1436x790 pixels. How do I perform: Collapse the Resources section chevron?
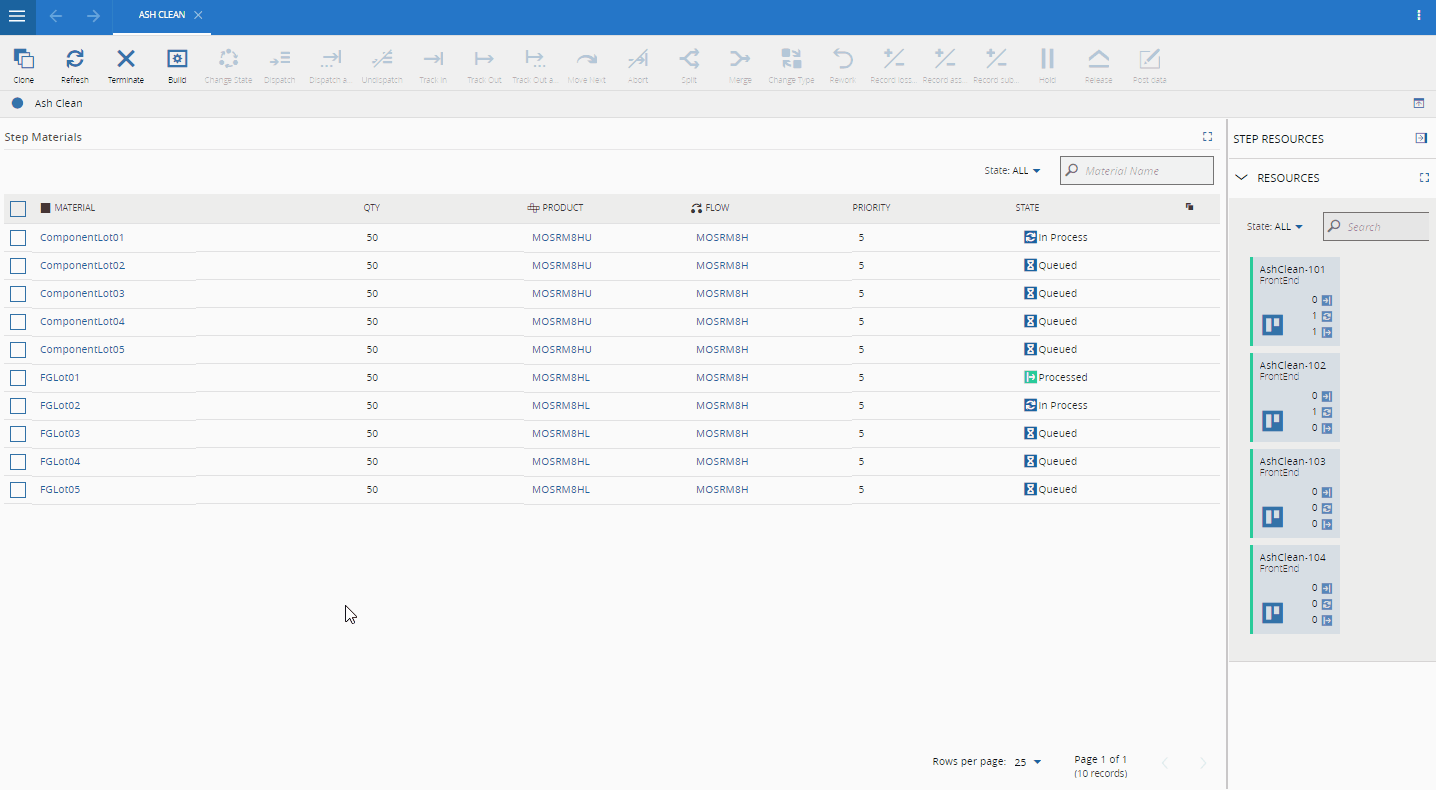point(1242,178)
